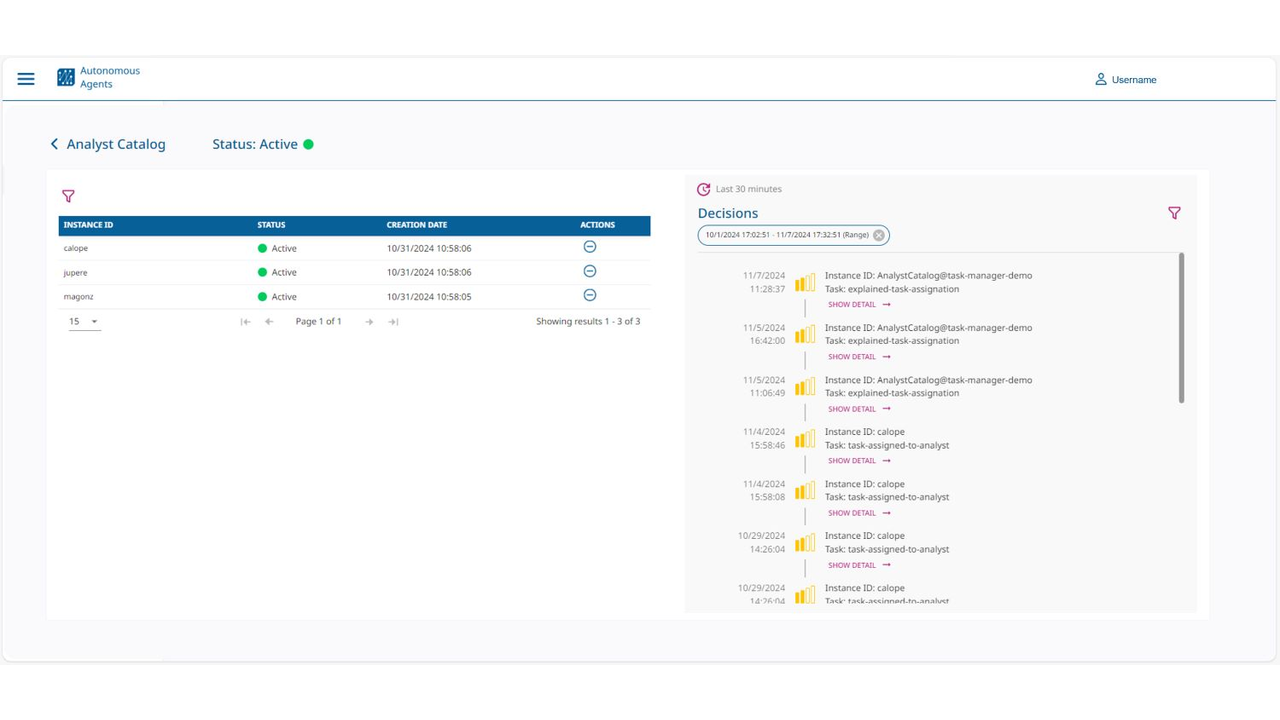The height and width of the screenshot is (720, 1280).
Task: Click the Decisions heading
Action: tap(728, 213)
